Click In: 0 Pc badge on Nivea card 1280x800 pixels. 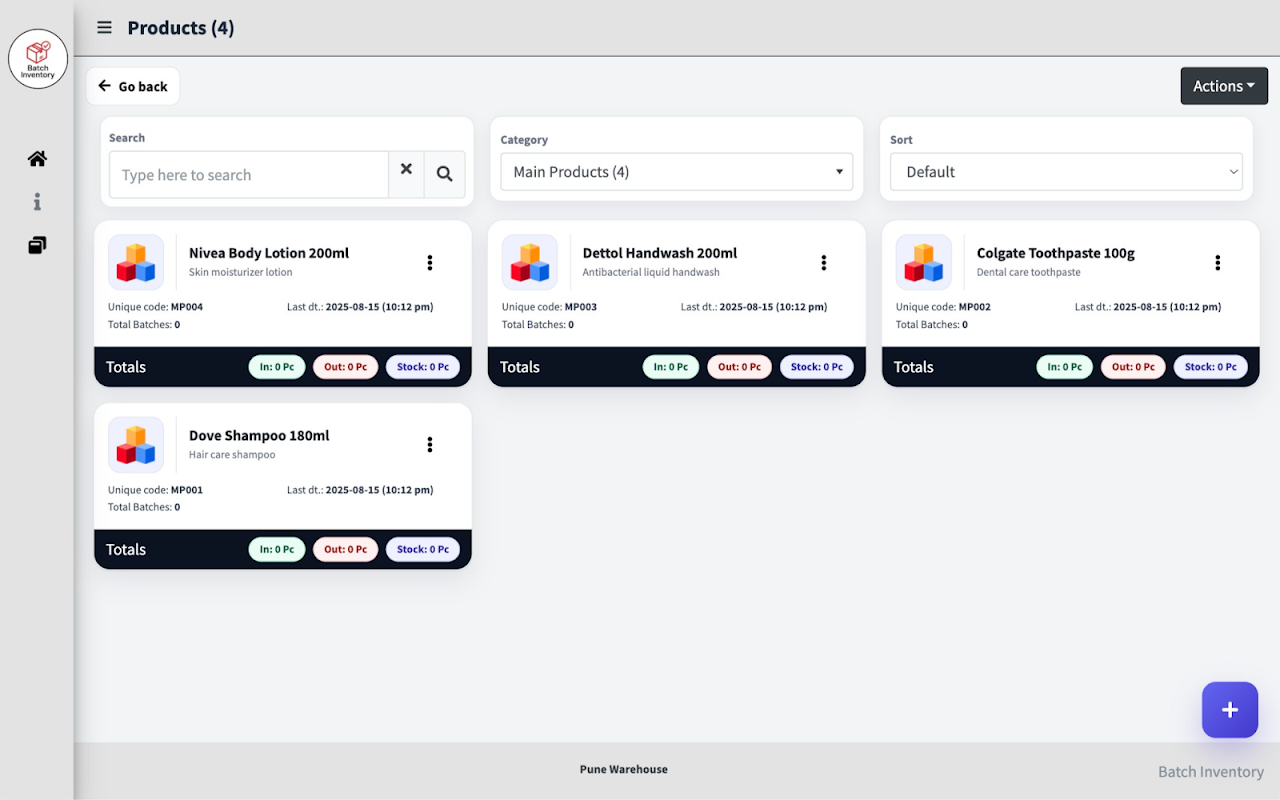pos(277,367)
